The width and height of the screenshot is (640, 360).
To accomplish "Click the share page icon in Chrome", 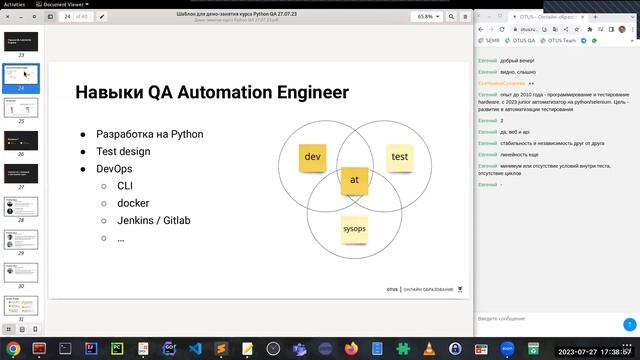I will tap(566, 29).
